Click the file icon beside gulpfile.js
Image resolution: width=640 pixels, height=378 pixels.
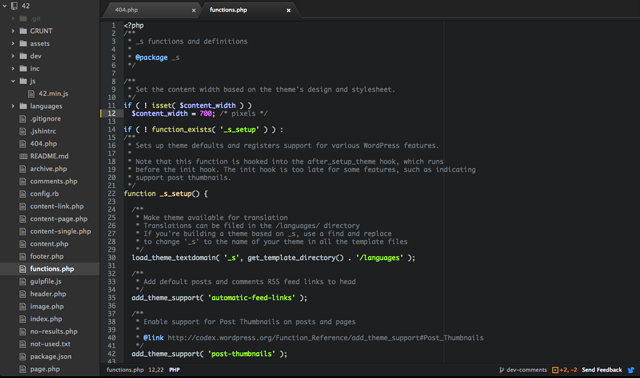[x=23, y=282]
